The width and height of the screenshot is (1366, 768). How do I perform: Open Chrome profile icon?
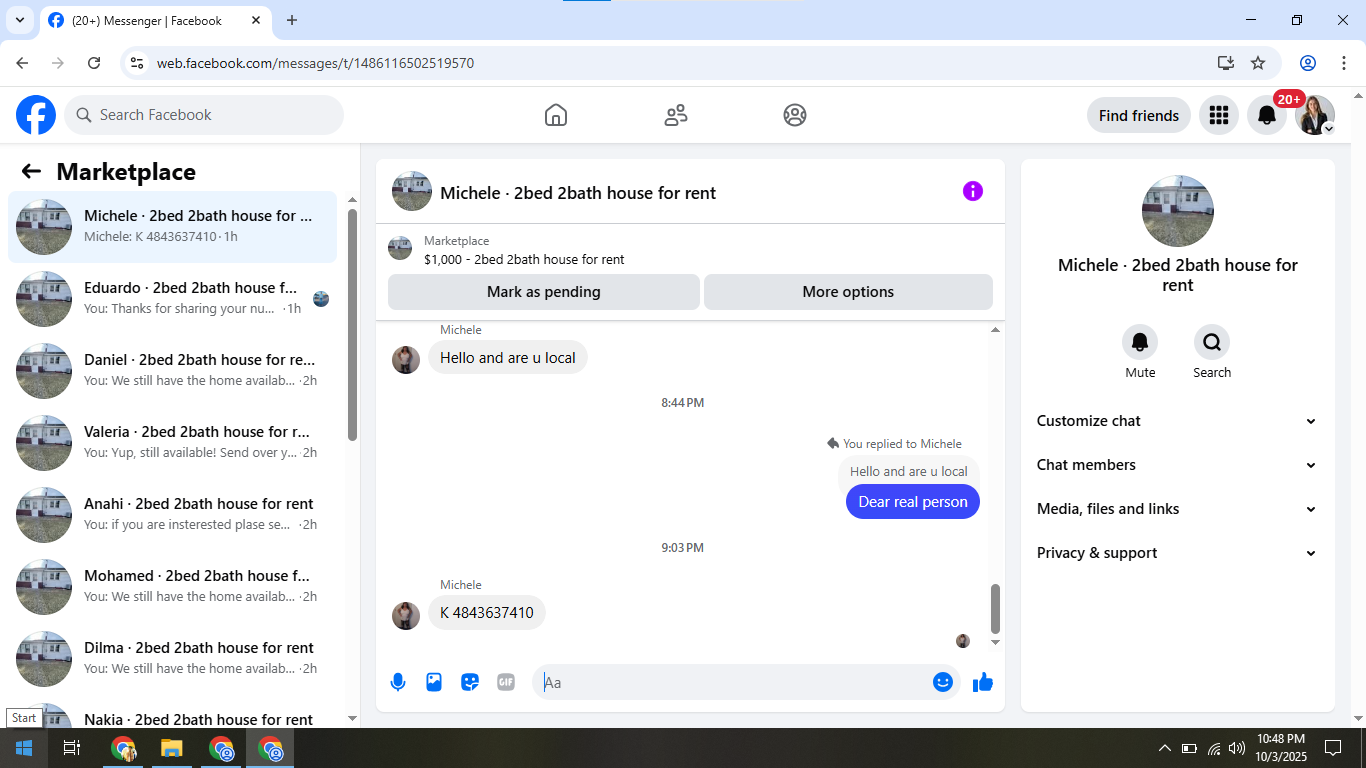click(1308, 63)
